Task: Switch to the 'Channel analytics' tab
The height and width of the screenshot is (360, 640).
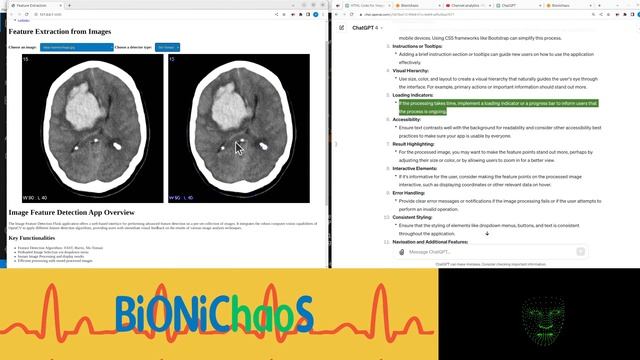Action: pyautogui.click(x=468, y=5)
